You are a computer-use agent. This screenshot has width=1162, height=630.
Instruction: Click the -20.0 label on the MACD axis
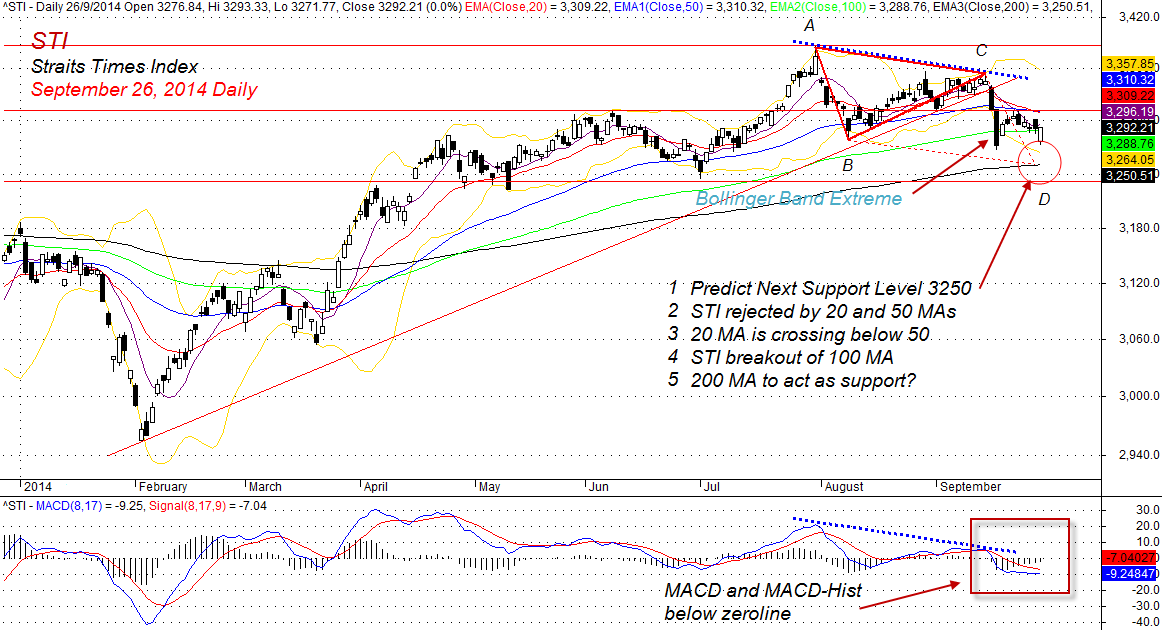pyautogui.click(x=1146, y=590)
